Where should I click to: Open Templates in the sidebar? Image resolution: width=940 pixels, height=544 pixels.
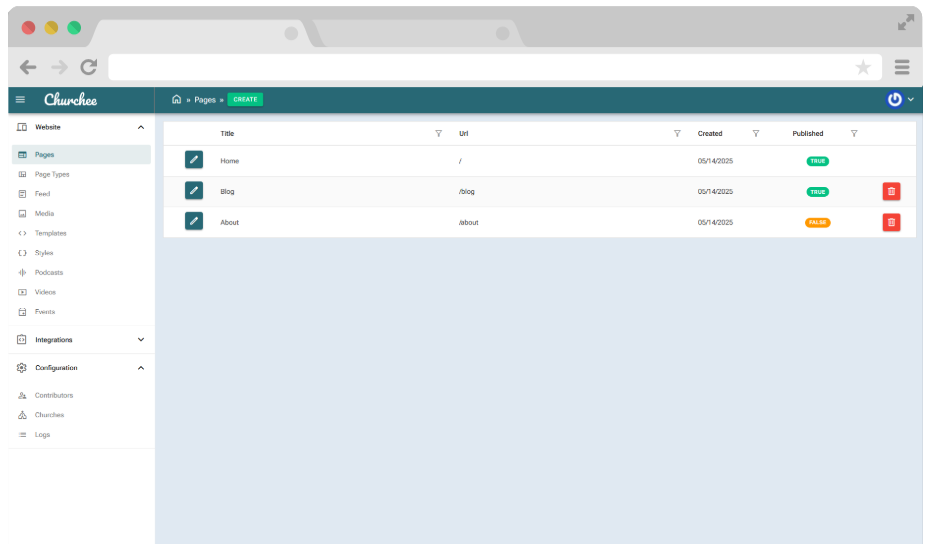(50, 233)
